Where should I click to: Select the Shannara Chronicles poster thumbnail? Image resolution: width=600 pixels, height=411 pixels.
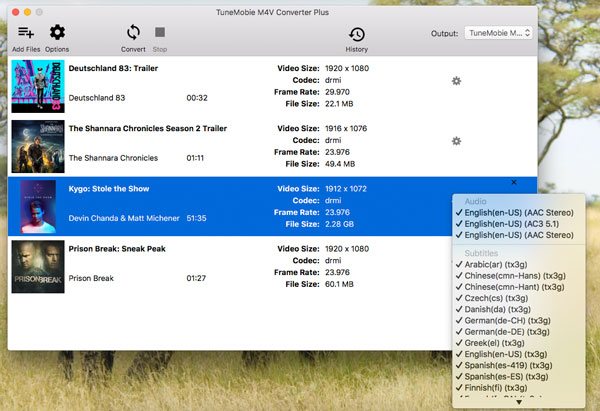pos(38,146)
